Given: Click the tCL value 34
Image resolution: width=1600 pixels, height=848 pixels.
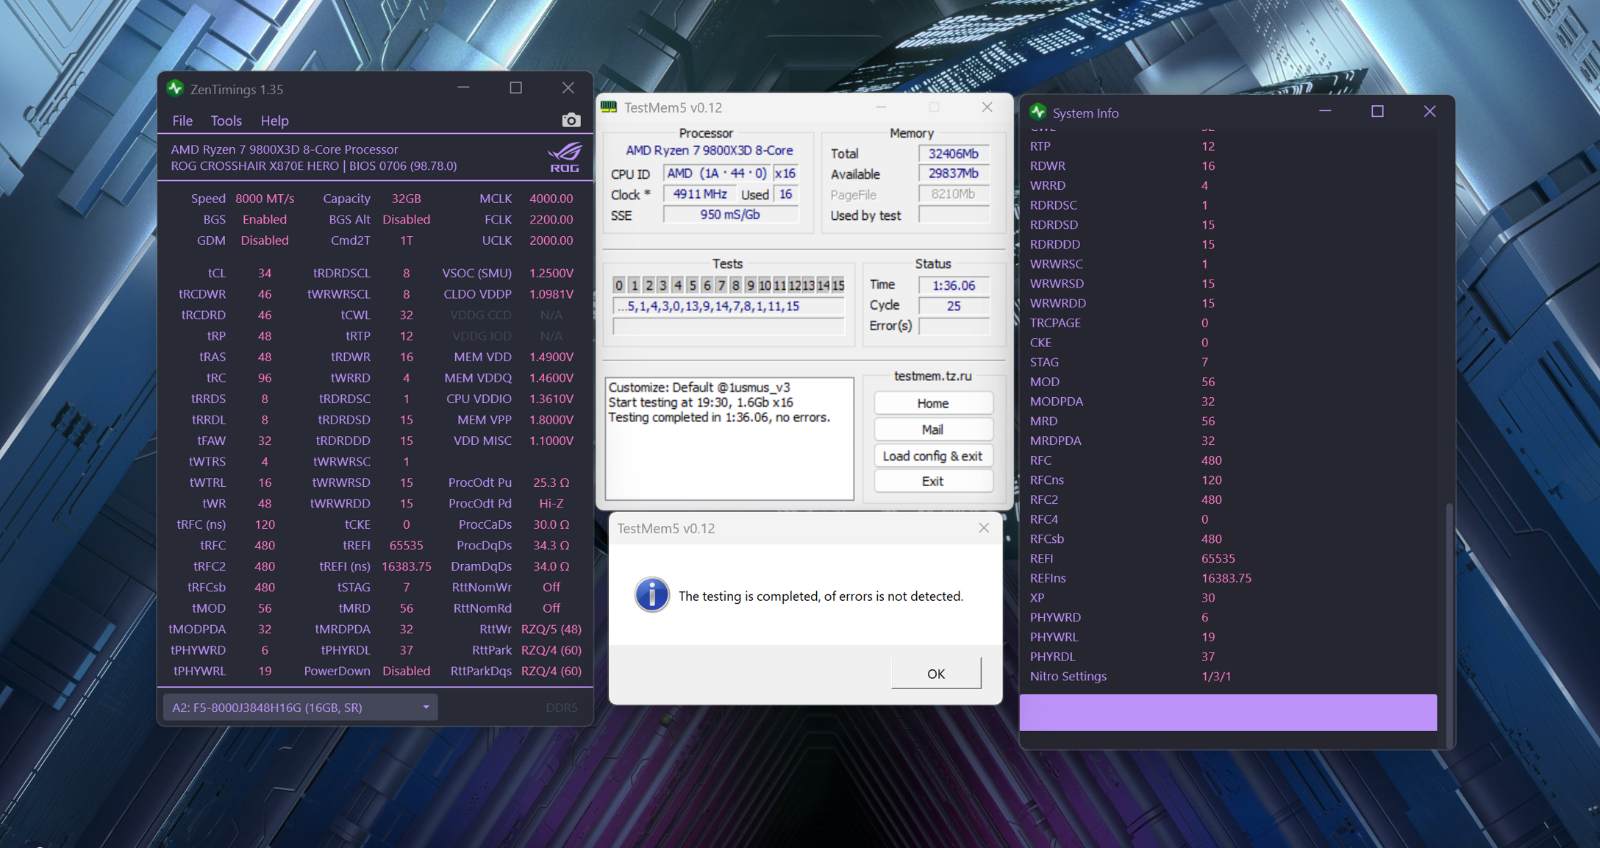Looking at the screenshot, I should tap(265, 273).
